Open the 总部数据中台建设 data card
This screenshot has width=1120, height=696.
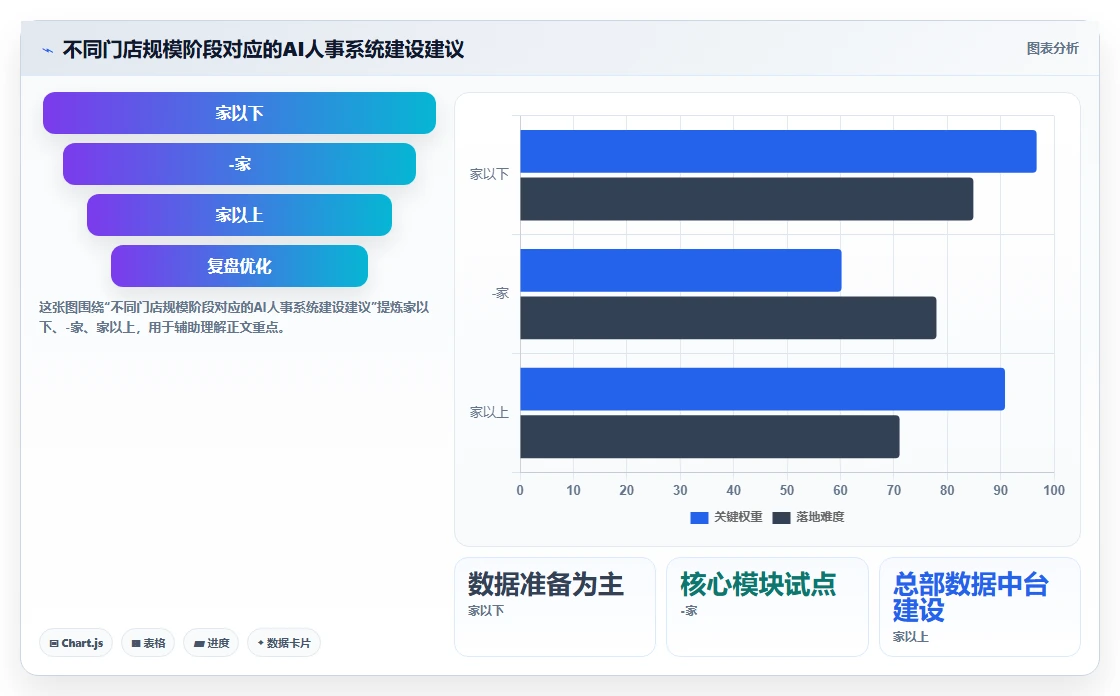979,607
